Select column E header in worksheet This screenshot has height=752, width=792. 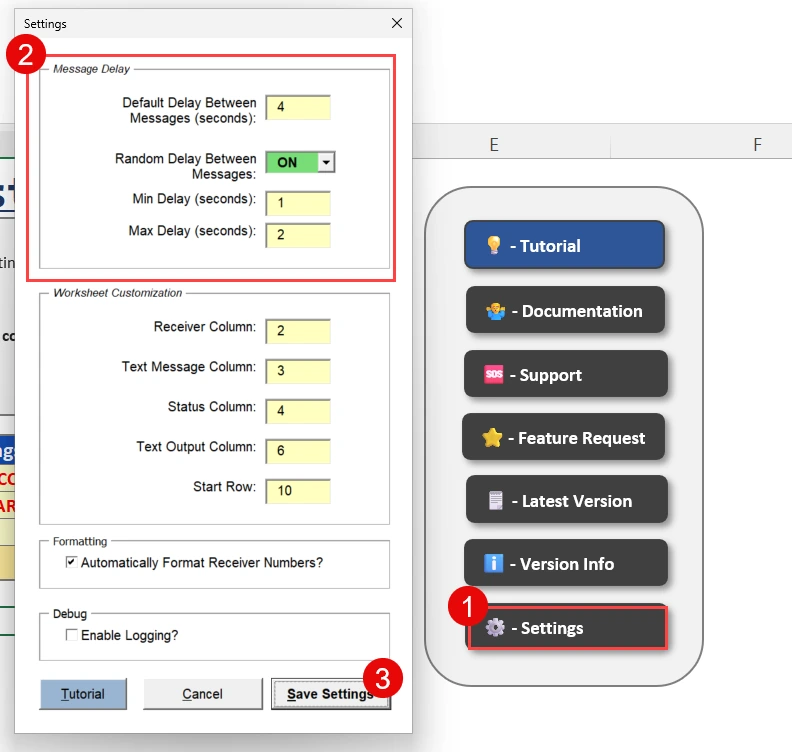pyautogui.click(x=494, y=144)
